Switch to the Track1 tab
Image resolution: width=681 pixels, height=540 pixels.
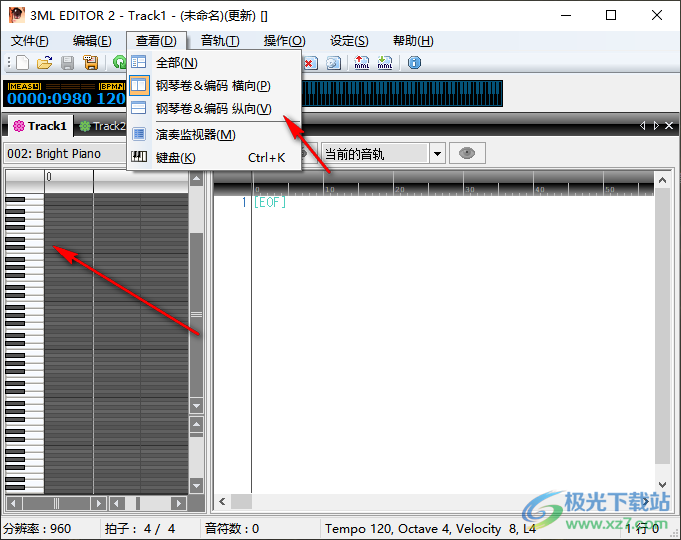tap(40, 126)
